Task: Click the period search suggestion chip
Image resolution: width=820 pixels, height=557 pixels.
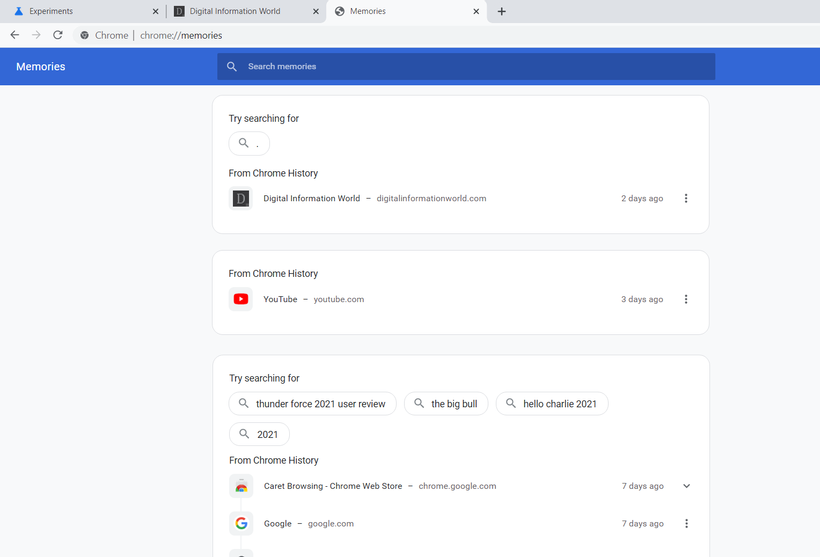Action: (249, 143)
